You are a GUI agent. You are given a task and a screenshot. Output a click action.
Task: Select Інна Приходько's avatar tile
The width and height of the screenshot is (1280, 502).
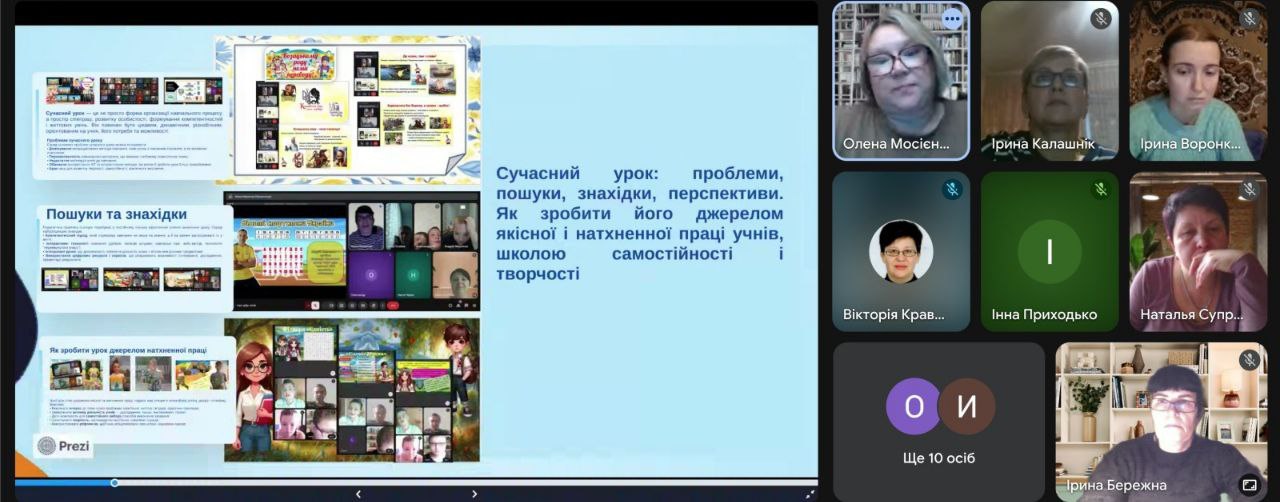[1049, 250]
